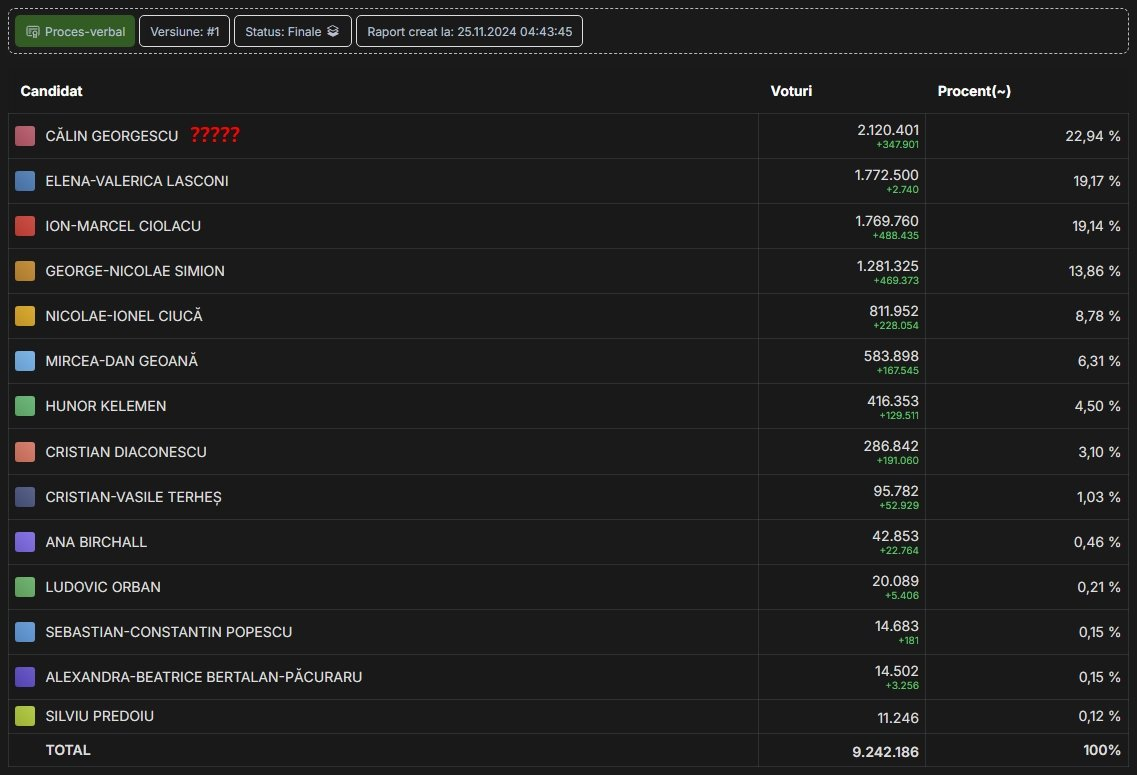Select the Versiune #1 button
1137x775 pixels.
pos(184,31)
